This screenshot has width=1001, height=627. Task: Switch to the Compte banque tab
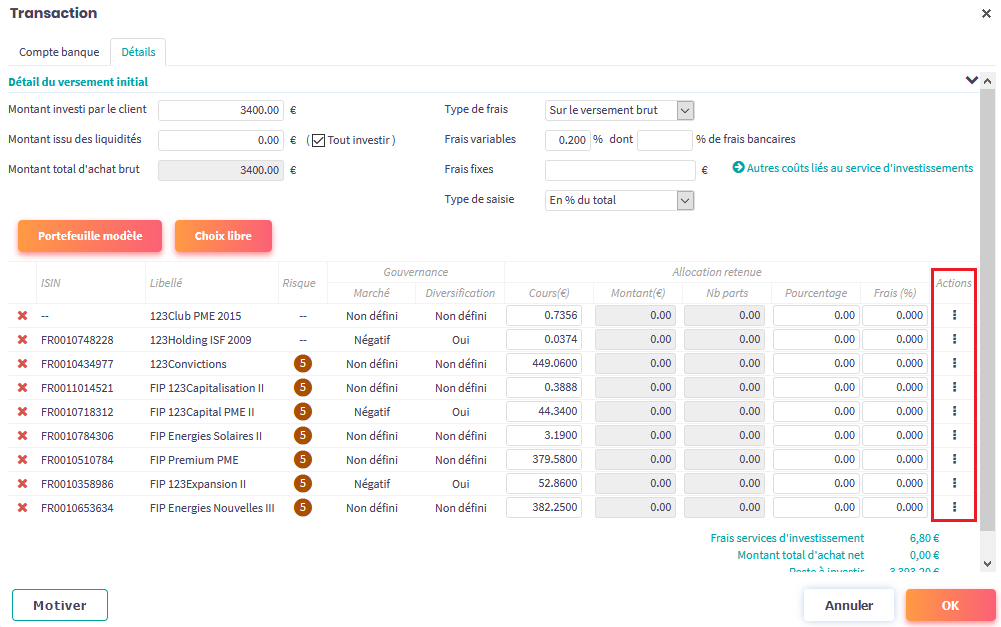59,52
